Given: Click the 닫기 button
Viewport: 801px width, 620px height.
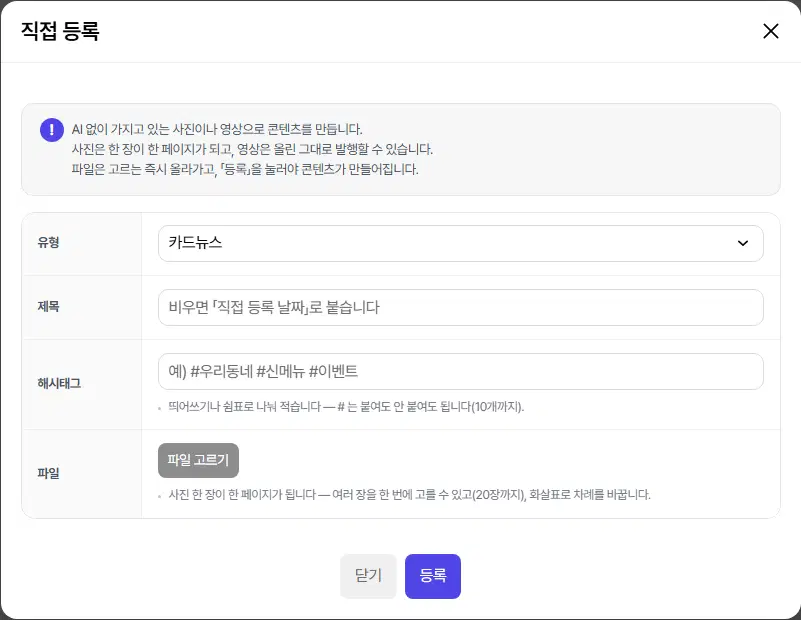Looking at the screenshot, I should [368, 576].
